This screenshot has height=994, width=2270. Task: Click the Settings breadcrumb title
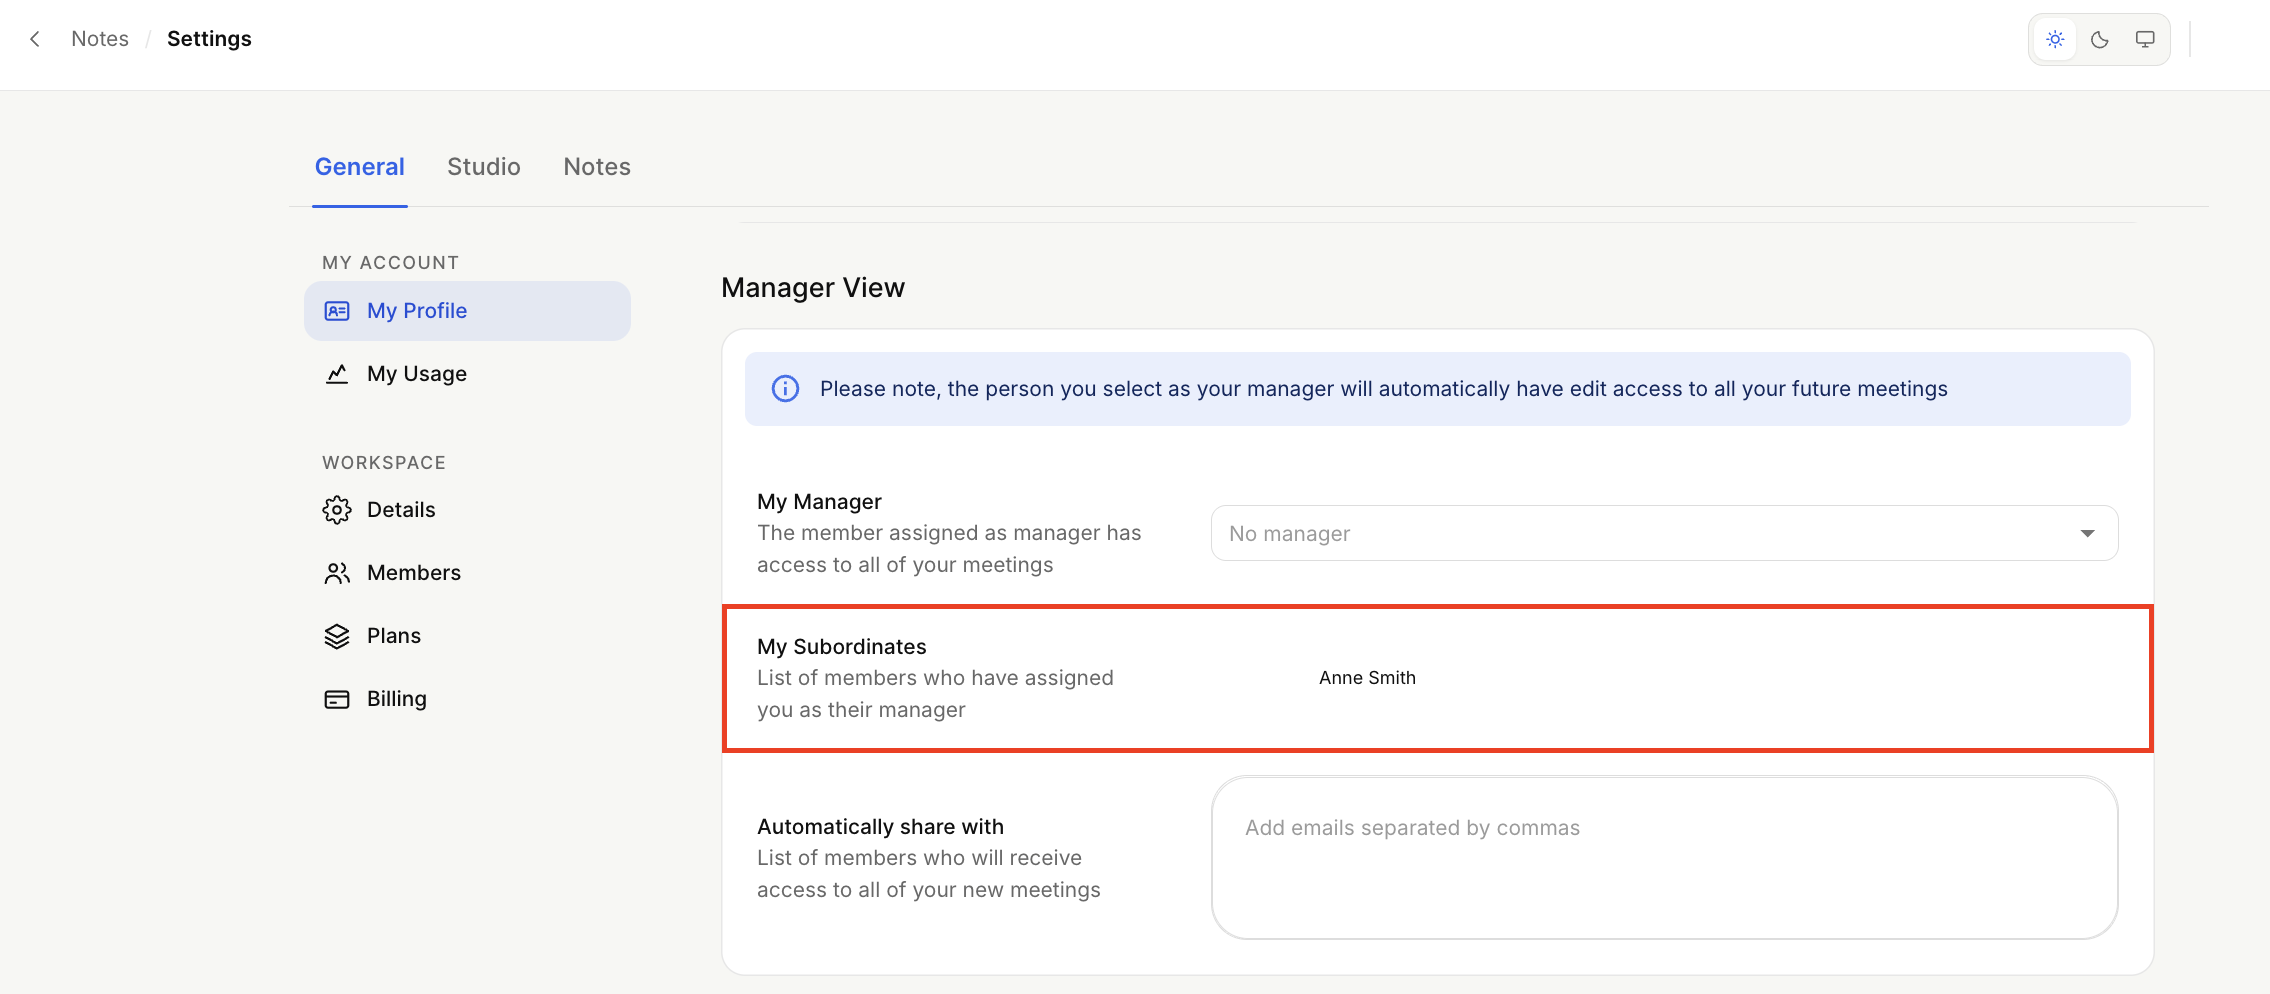click(x=209, y=39)
